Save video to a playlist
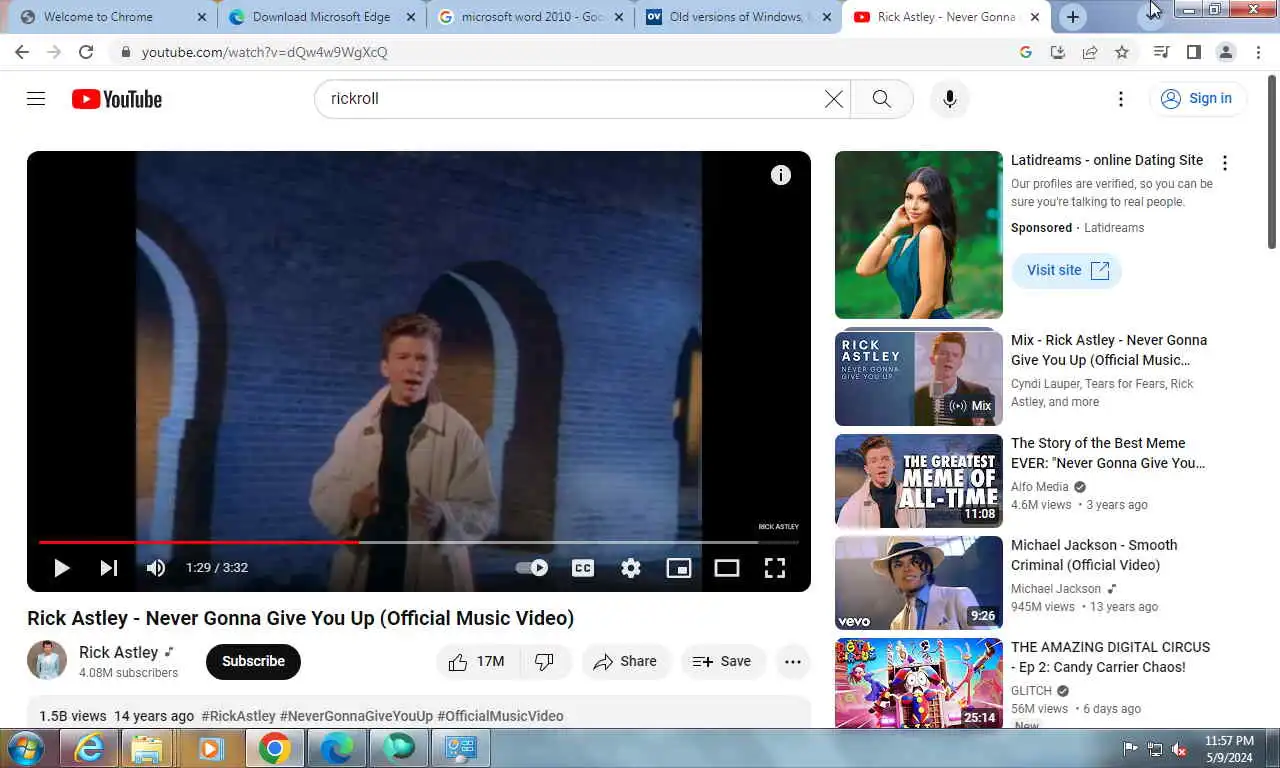1280x768 pixels. tap(723, 661)
